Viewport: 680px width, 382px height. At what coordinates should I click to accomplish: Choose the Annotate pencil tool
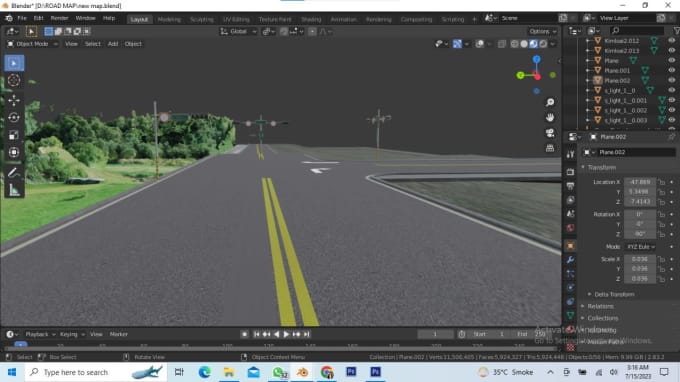(x=14, y=173)
